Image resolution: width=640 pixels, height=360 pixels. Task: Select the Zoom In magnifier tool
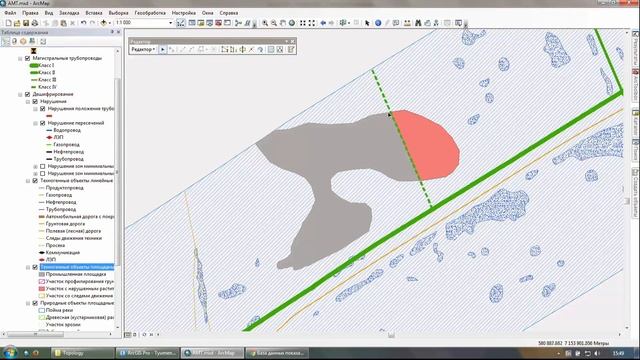(265, 23)
